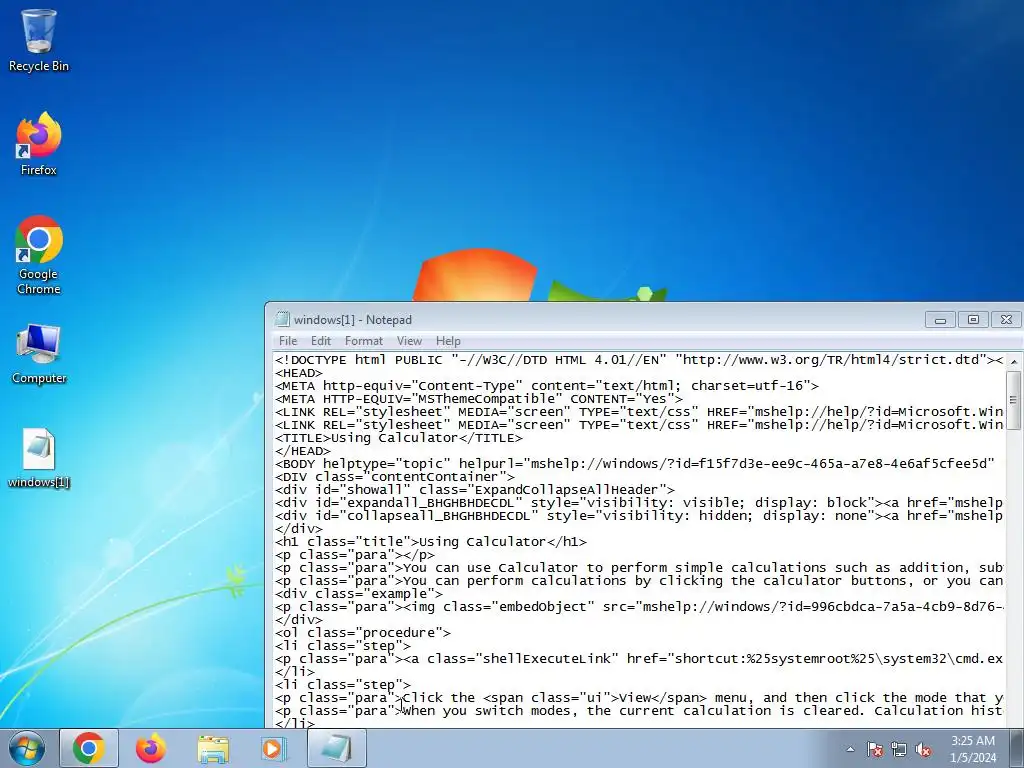Click the line "You can use Calculator to perform"
This screenshot has height=768, width=1024.
click(639, 568)
